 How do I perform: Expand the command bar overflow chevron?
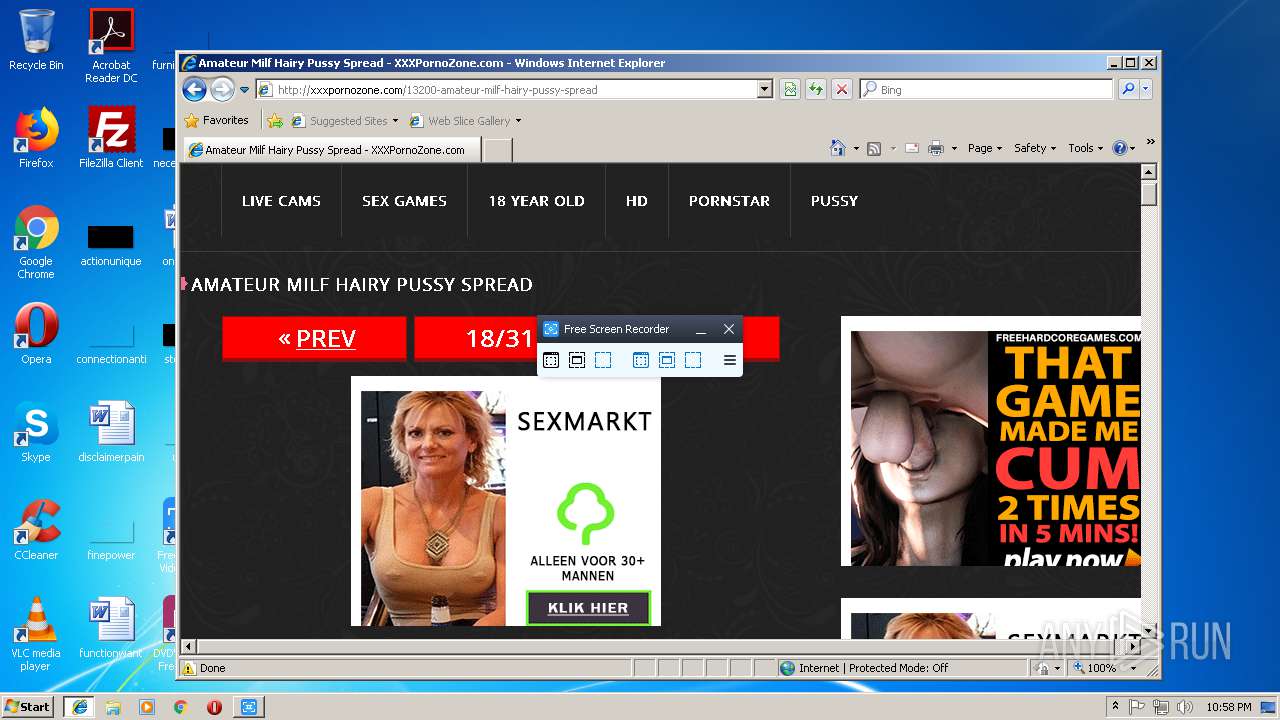click(1150, 142)
